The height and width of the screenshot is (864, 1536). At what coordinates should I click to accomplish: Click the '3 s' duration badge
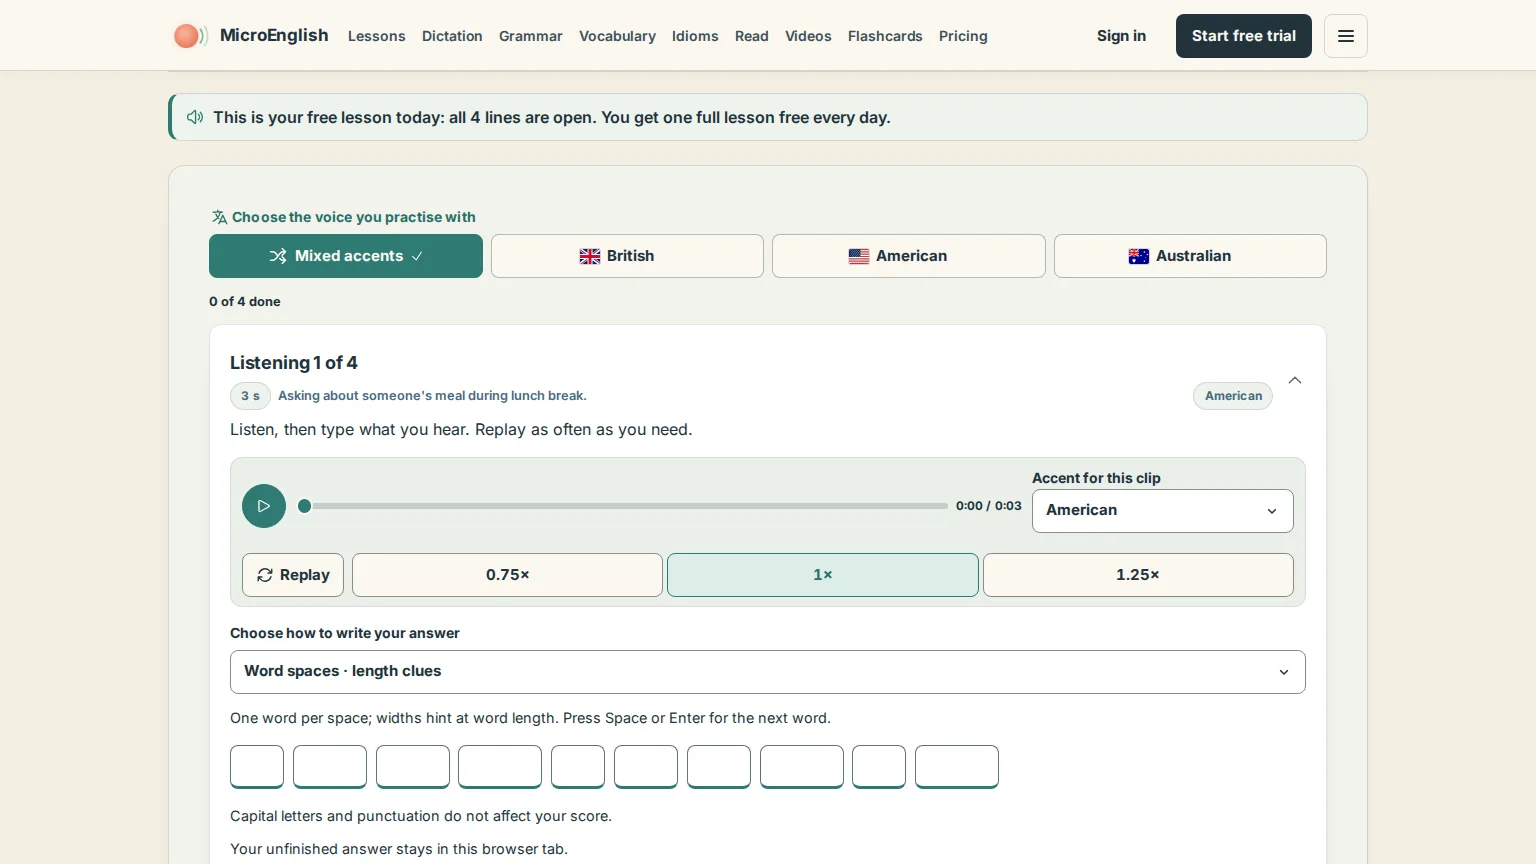(250, 396)
